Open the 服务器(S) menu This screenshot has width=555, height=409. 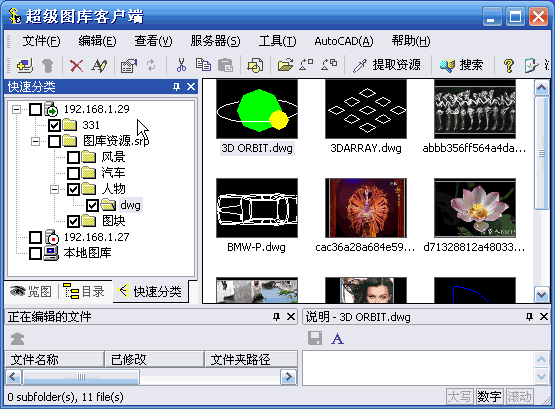215,41
